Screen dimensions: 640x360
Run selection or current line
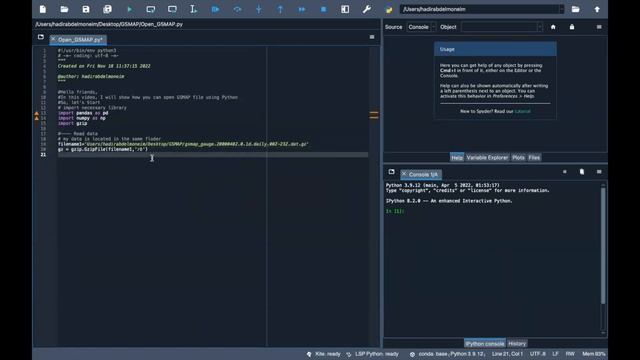(x=193, y=9)
